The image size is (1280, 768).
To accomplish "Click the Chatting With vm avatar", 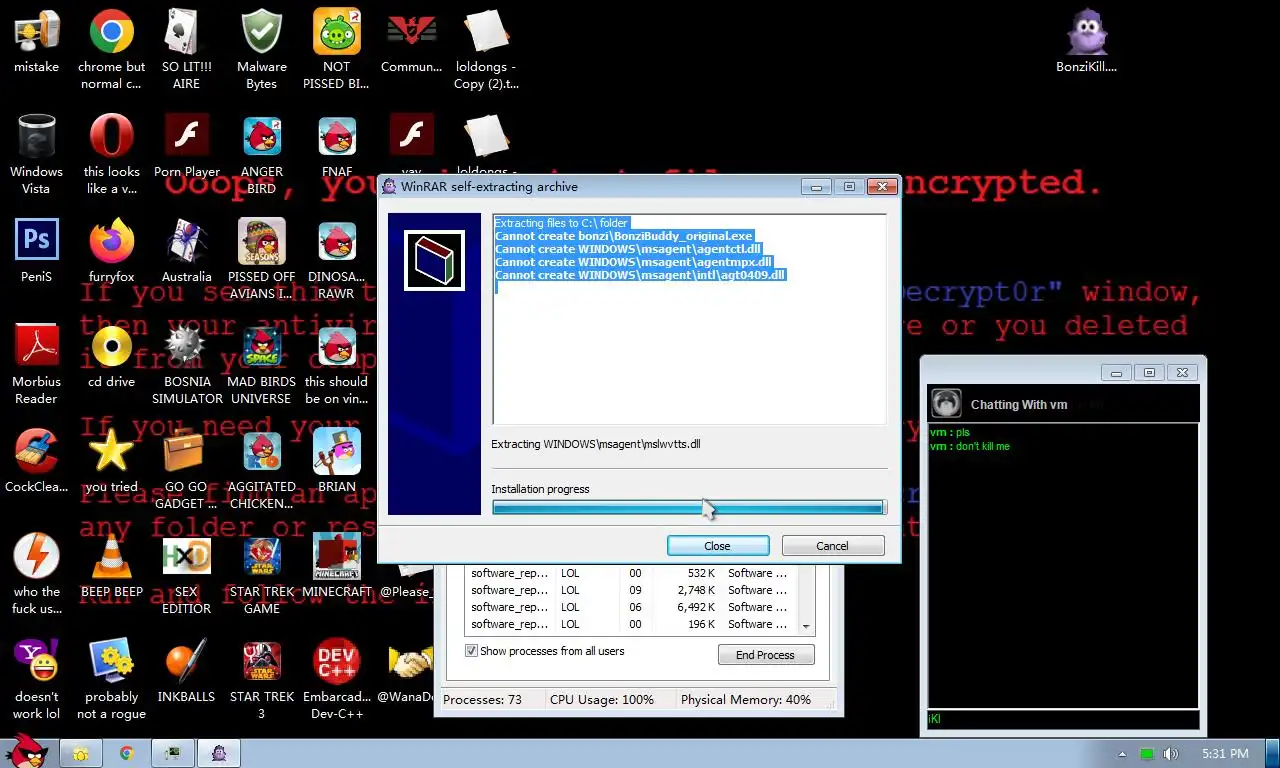I will point(946,403).
